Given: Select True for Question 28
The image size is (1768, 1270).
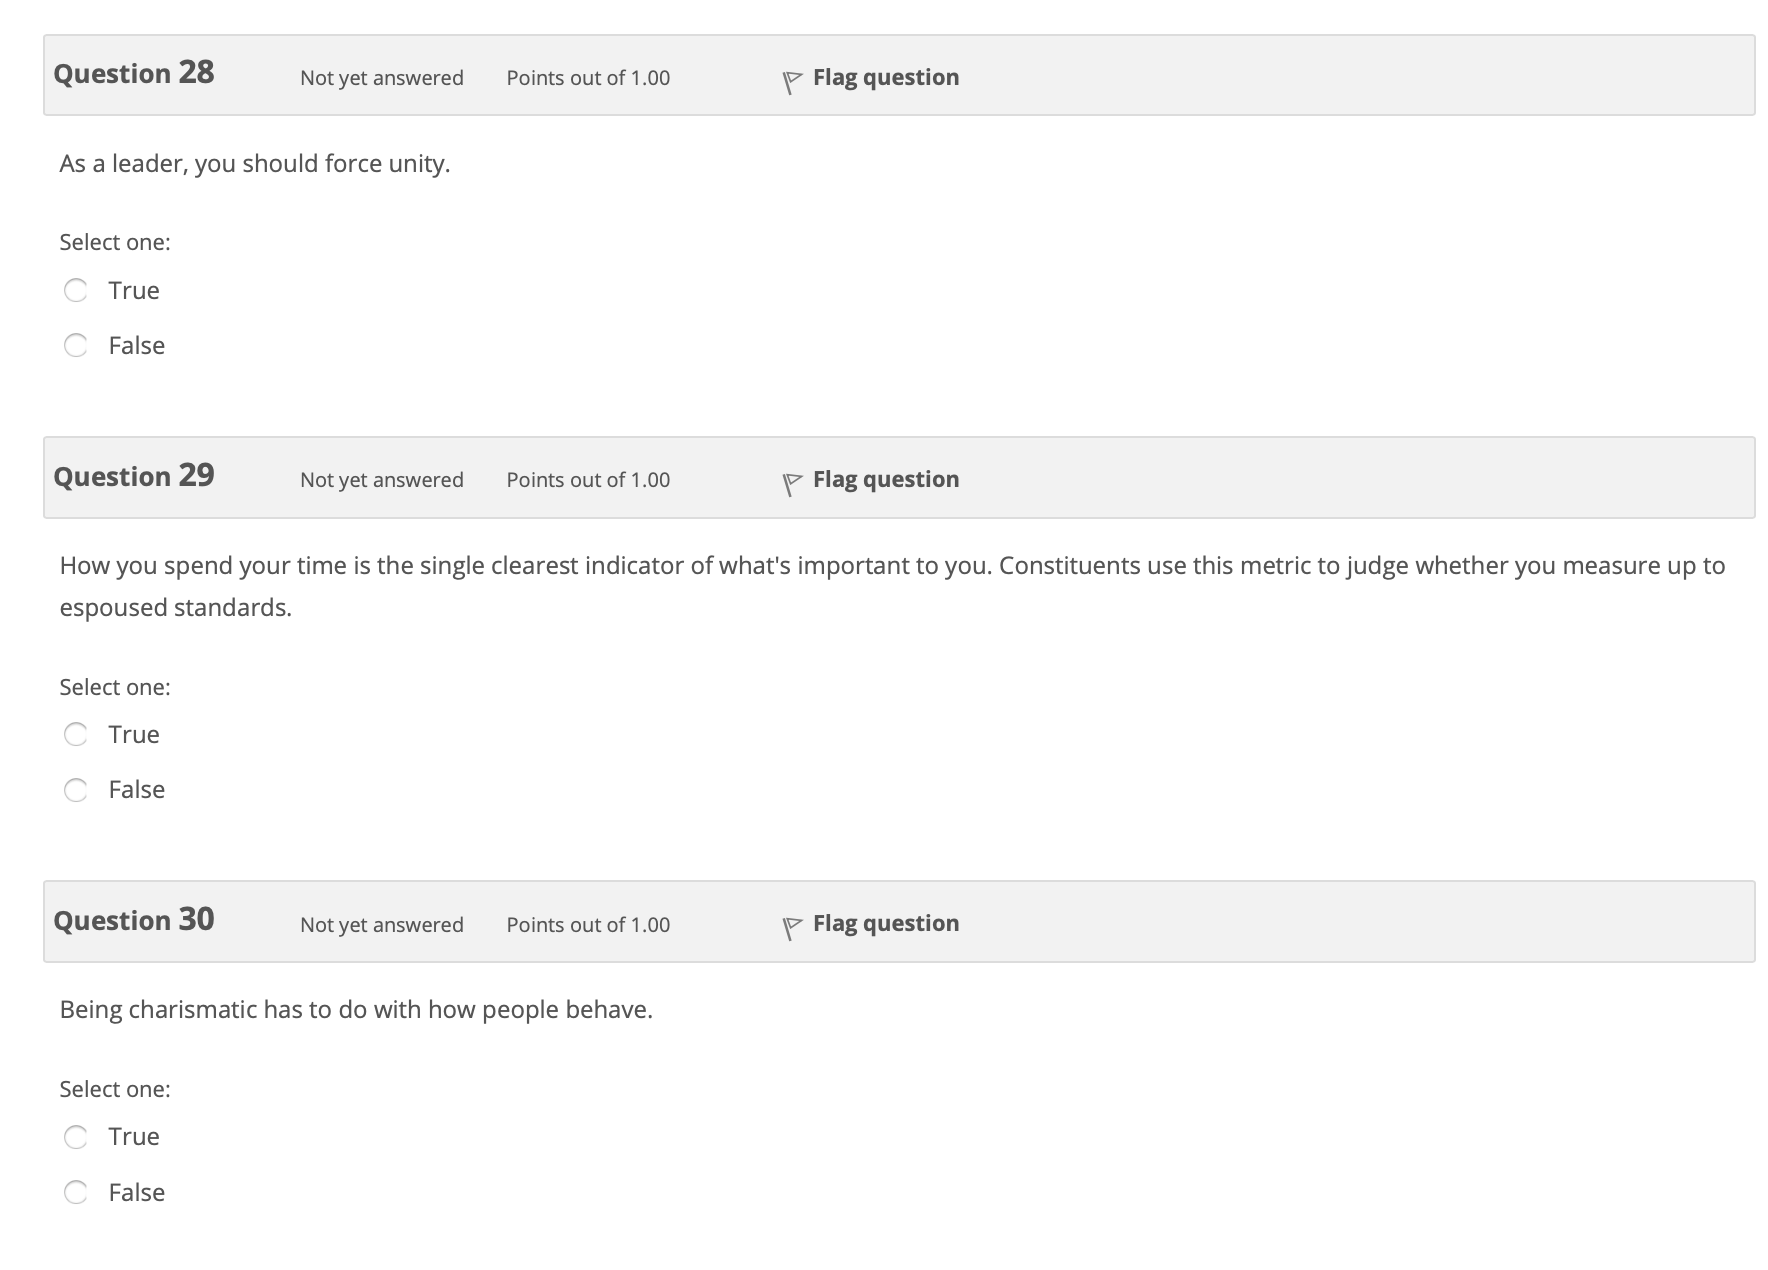Looking at the screenshot, I should (x=76, y=291).
